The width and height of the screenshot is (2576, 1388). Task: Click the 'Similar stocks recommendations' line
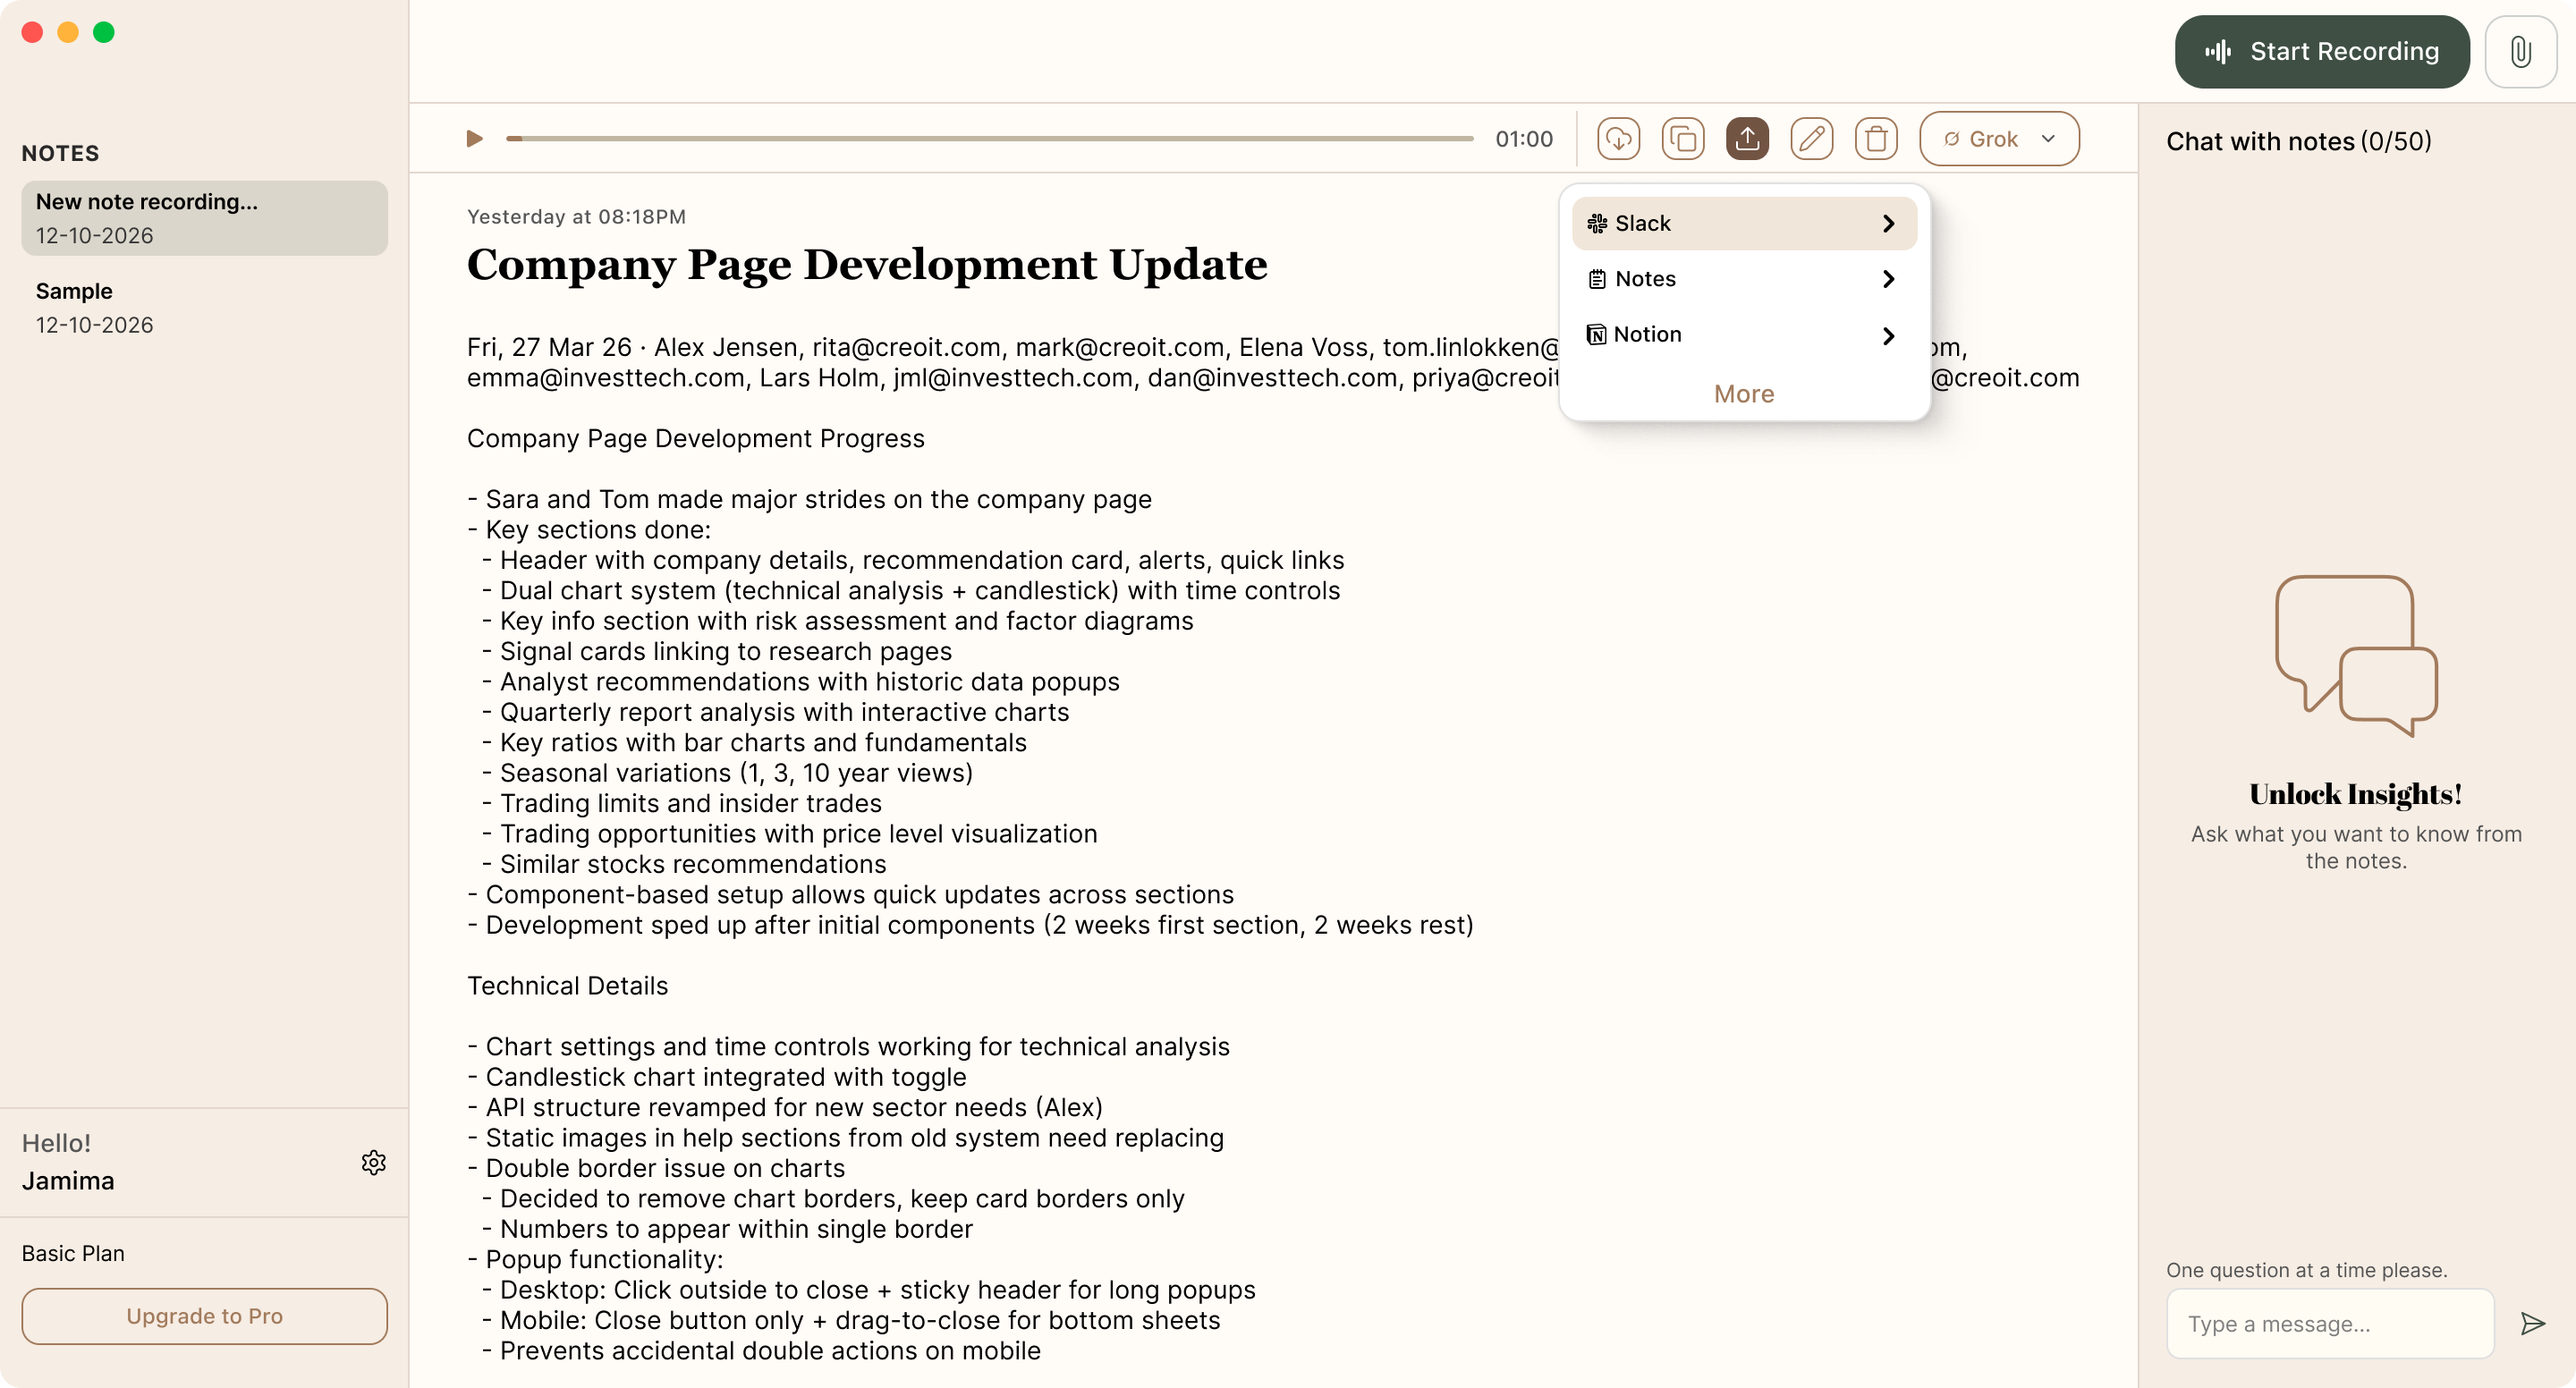[x=692, y=864]
